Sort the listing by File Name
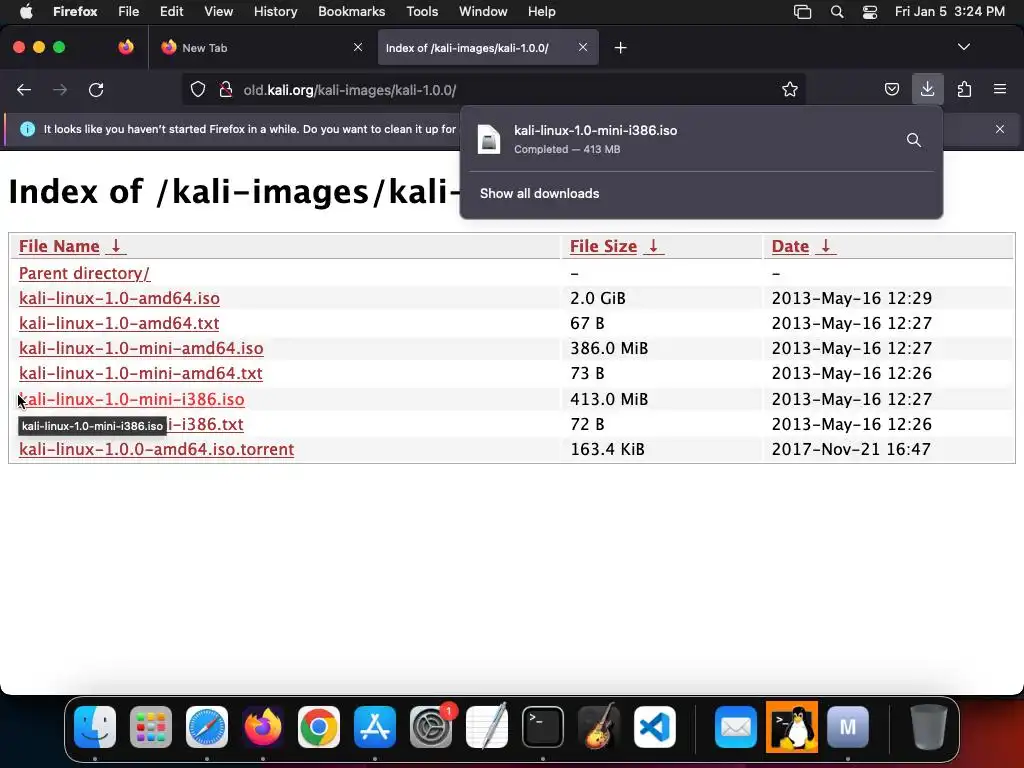This screenshot has width=1024, height=768. (x=71, y=246)
